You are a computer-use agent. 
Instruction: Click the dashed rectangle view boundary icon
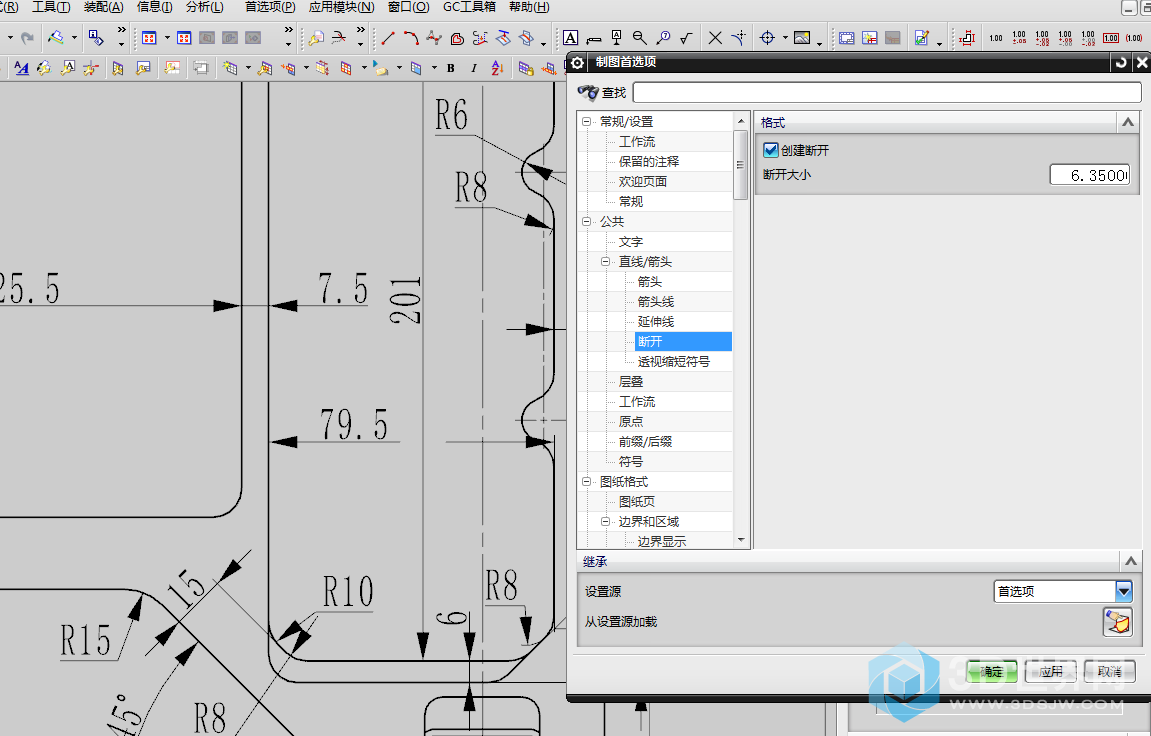(x=847, y=37)
